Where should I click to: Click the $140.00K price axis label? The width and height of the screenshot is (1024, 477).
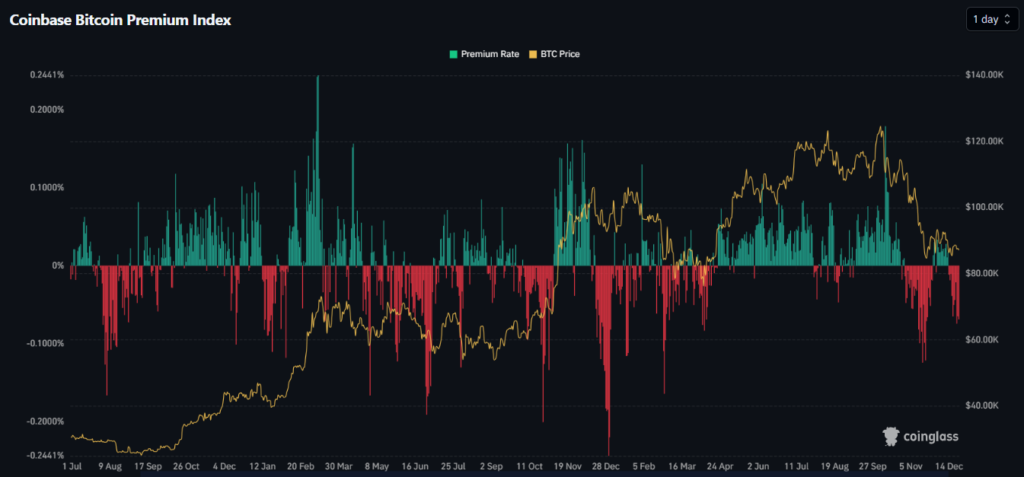pos(984,75)
